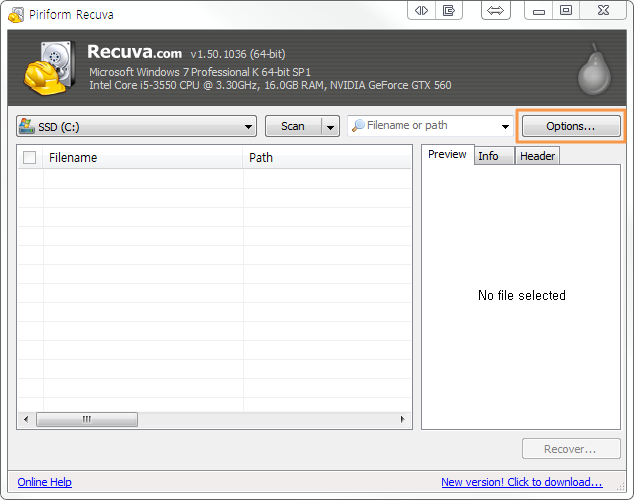The width and height of the screenshot is (634, 500).
Task: Click the Scan button
Action: 293,127
